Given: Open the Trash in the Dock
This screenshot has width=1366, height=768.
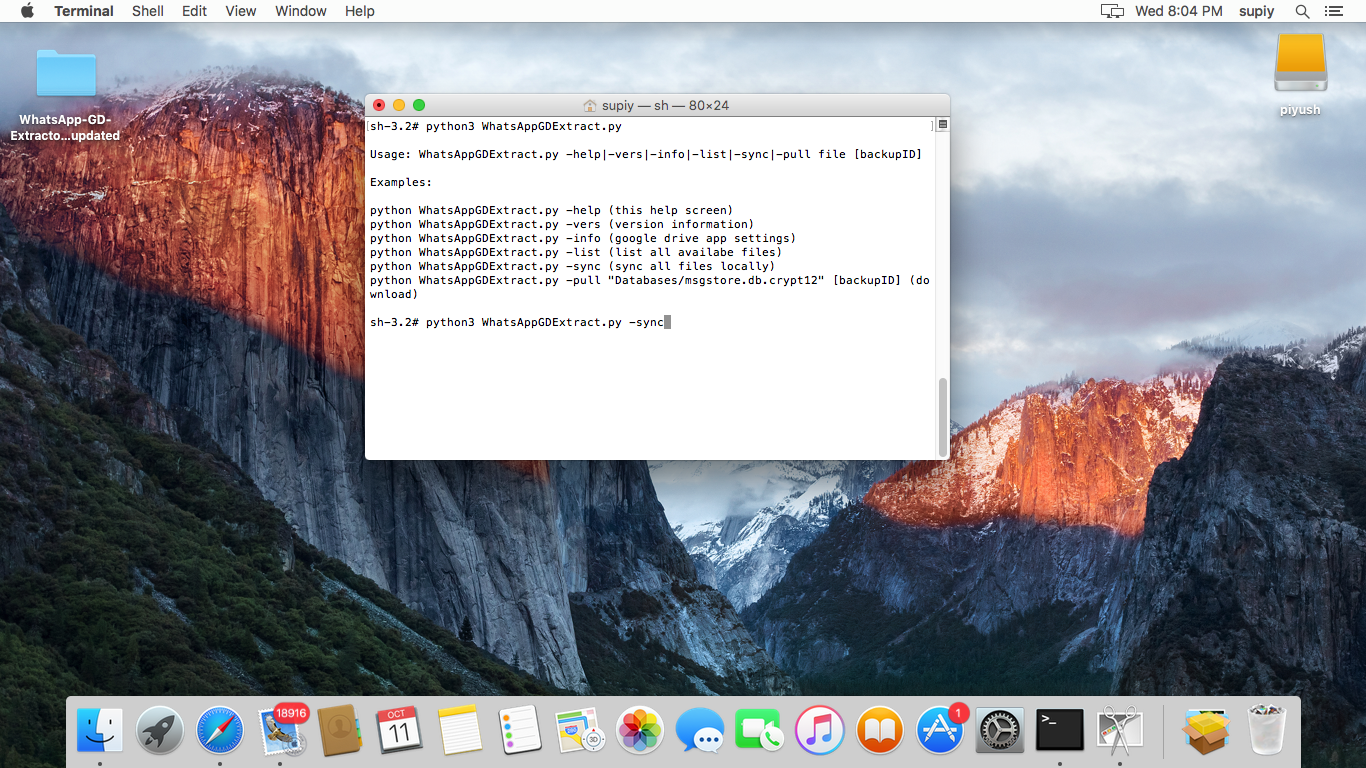Looking at the screenshot, I should click(1267, 731).
